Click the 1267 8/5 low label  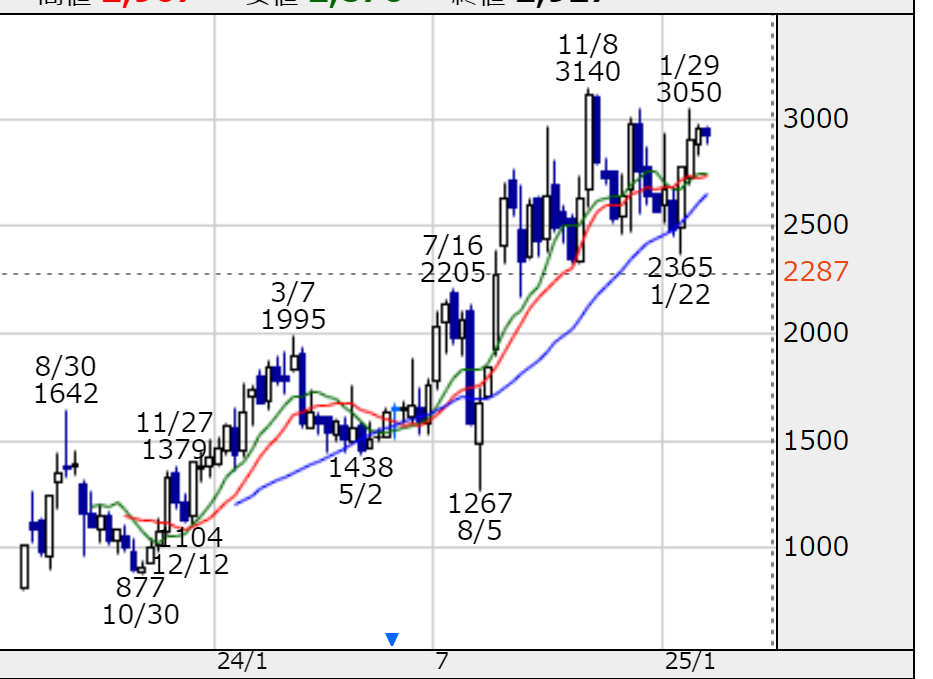click(480, 517)
